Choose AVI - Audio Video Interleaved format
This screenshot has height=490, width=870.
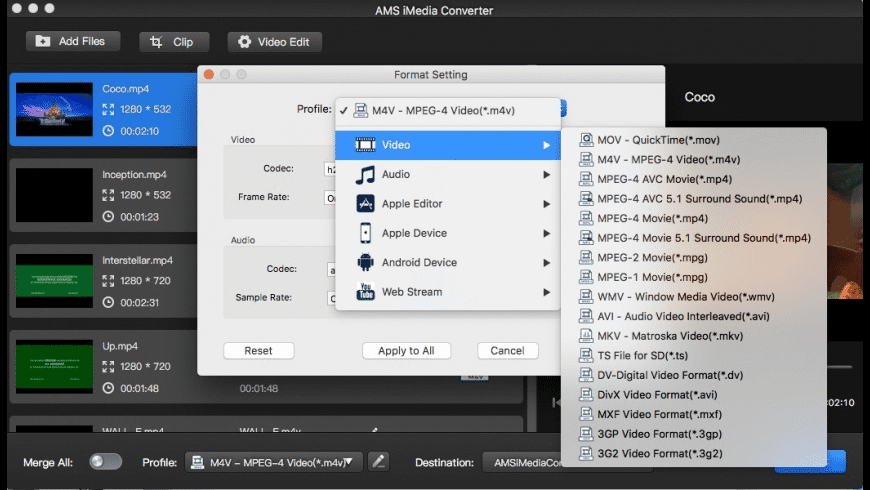pos(694,316)
